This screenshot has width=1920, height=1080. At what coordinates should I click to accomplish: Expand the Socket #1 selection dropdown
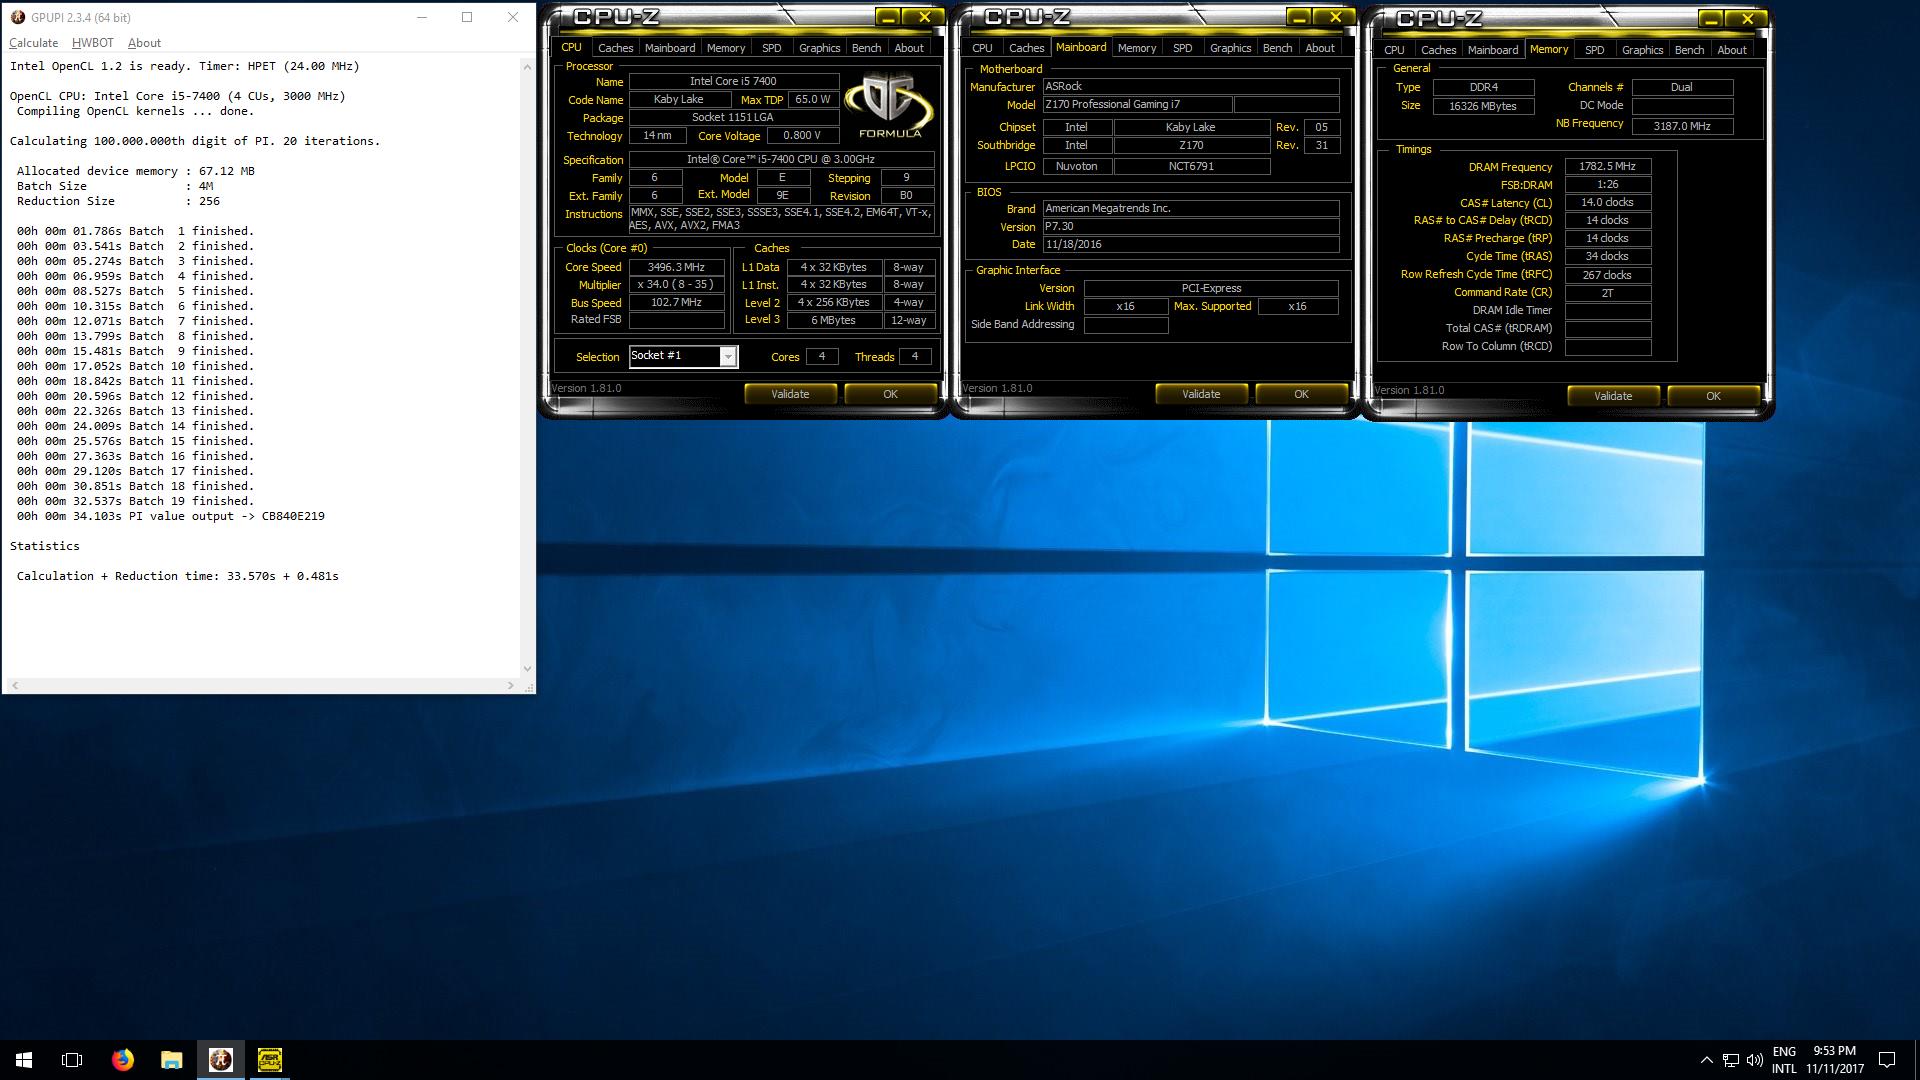728,357
